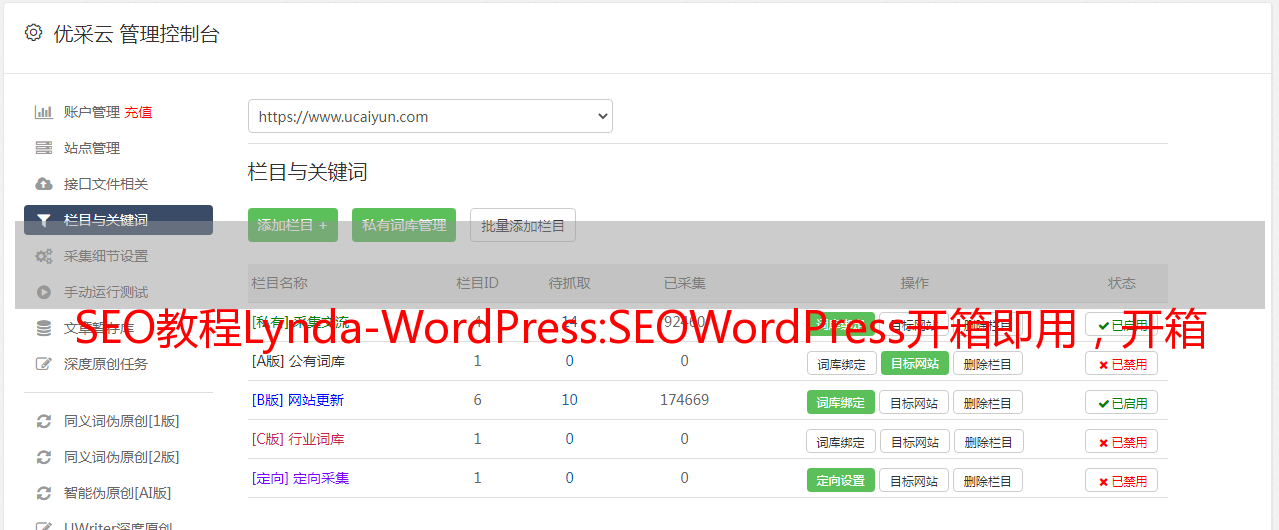Viewport: 1279px width, 530px height.
Task: Click the 待抓取 column header
Action: point(569,283)
